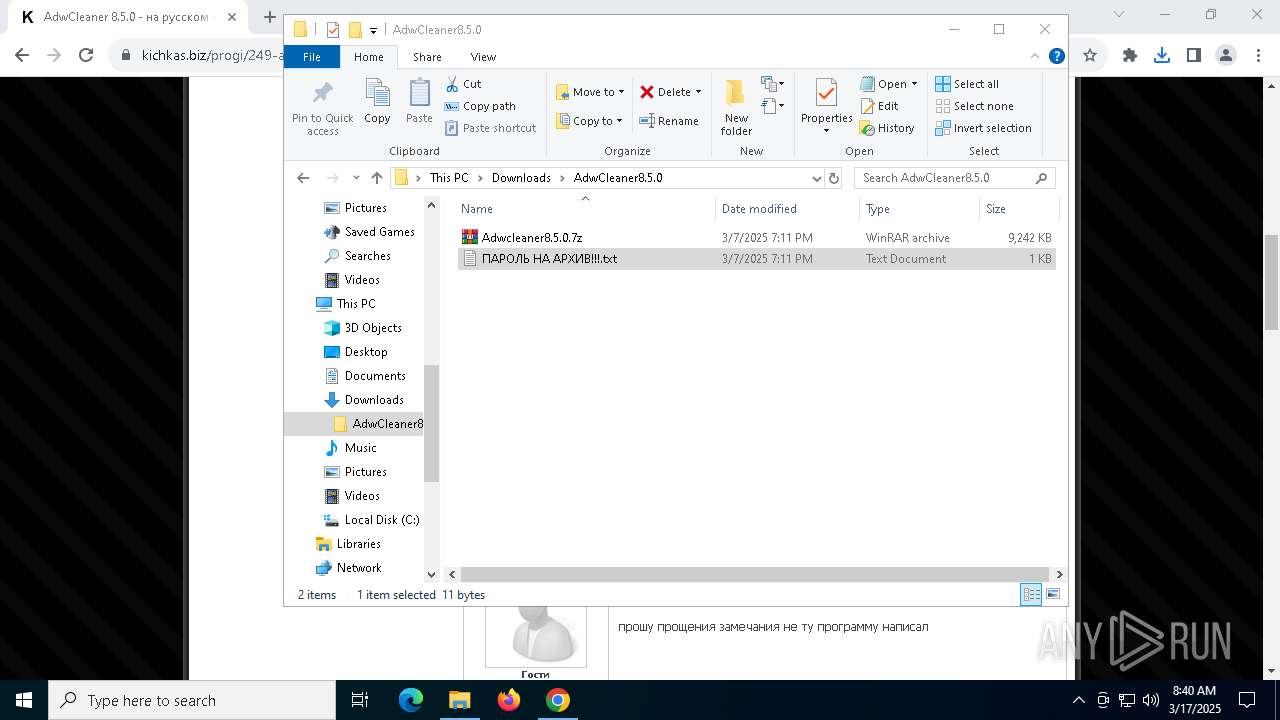Open the Quick Access Toolbar customize dropdown
The image size is (1280, 720).
(373, 30)
